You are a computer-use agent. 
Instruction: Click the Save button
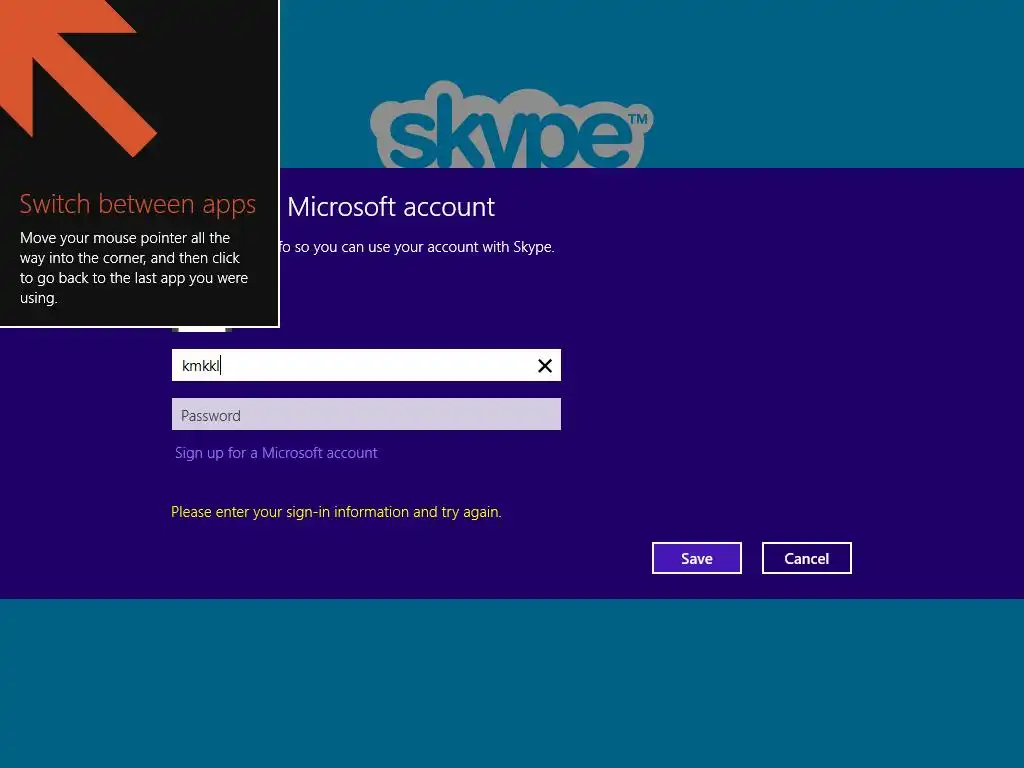[697, 558]
